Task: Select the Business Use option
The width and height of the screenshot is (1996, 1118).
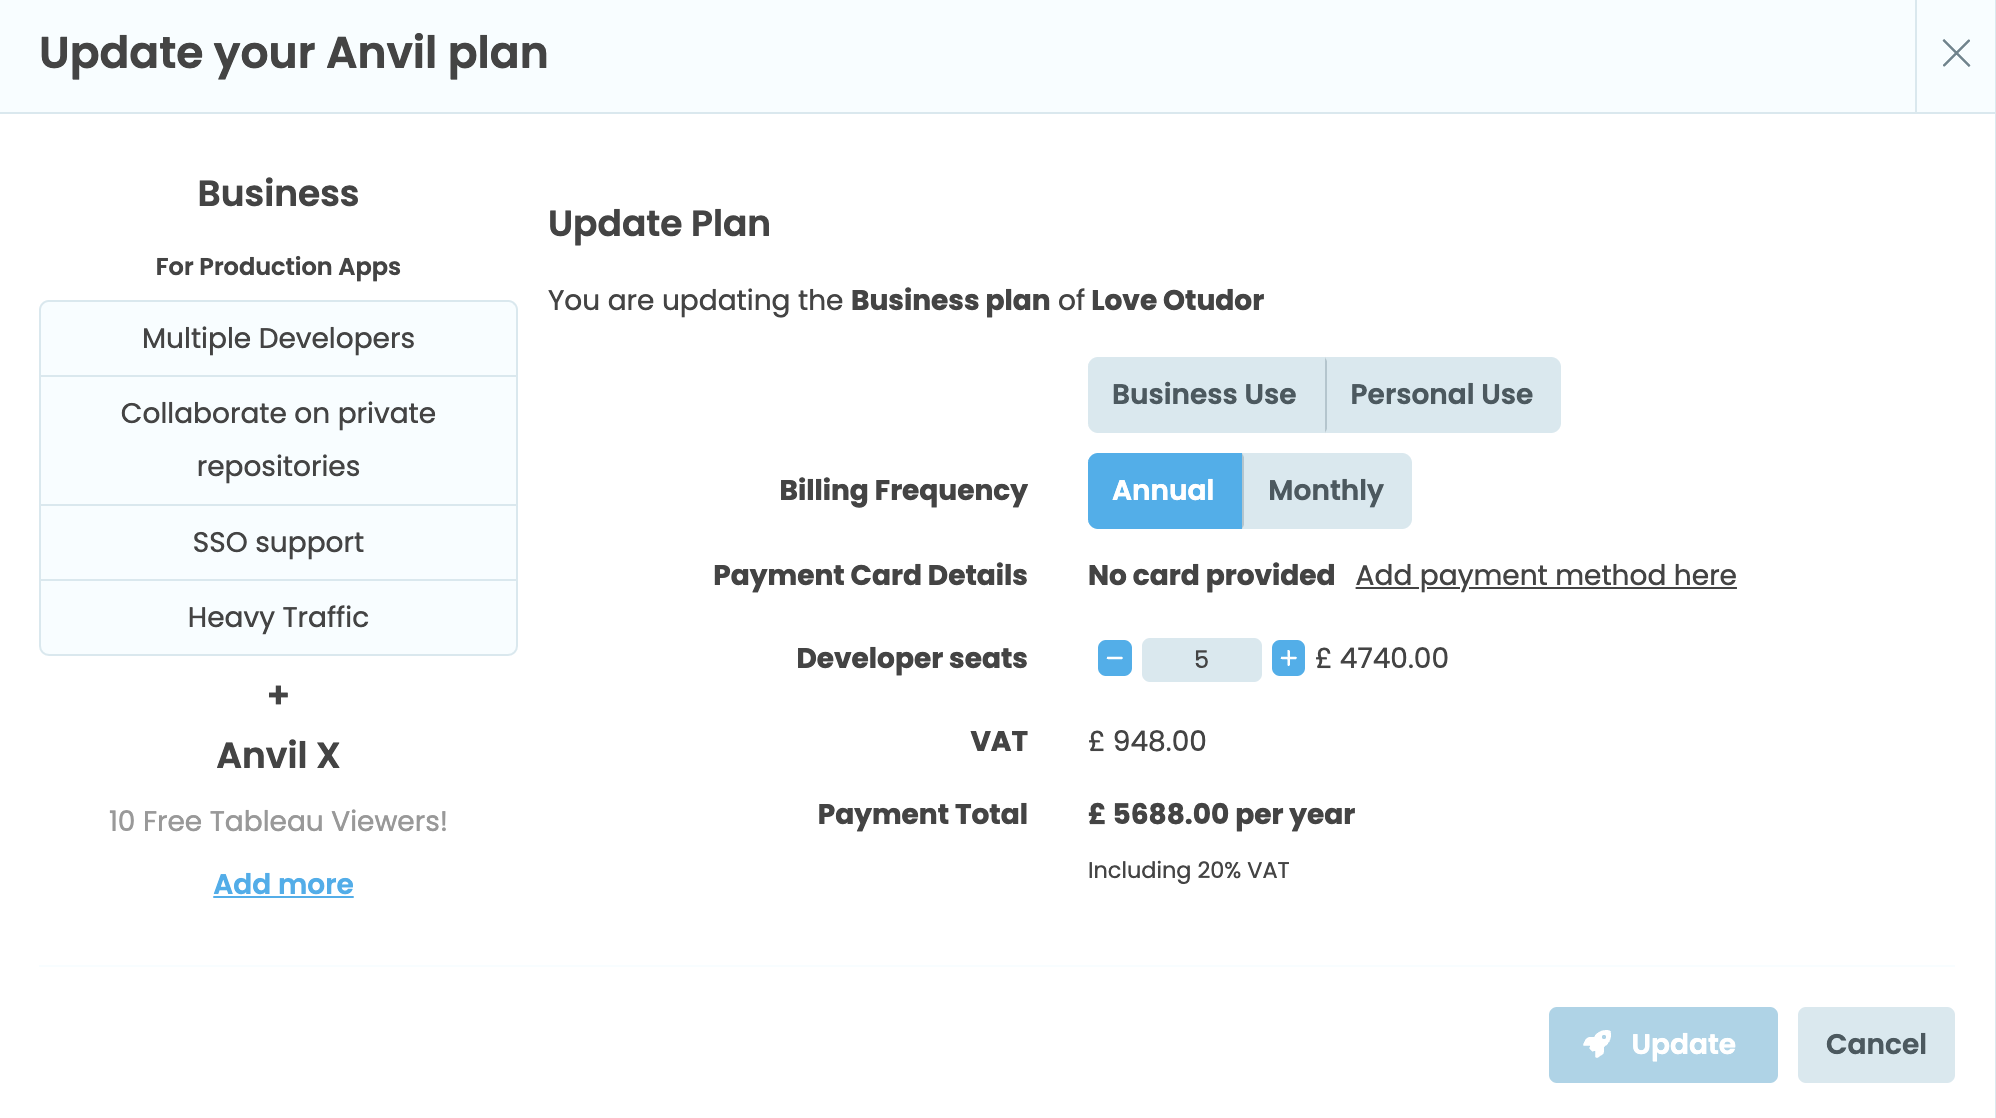Action: click(x=1203, y=394)
